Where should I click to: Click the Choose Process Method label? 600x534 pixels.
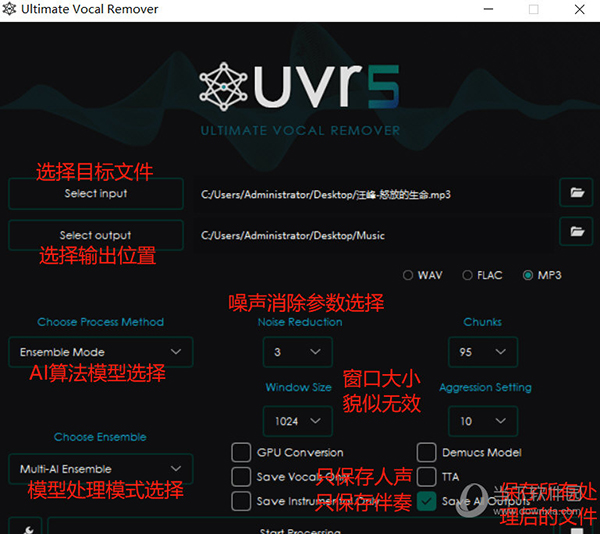[x=101, y=322]
